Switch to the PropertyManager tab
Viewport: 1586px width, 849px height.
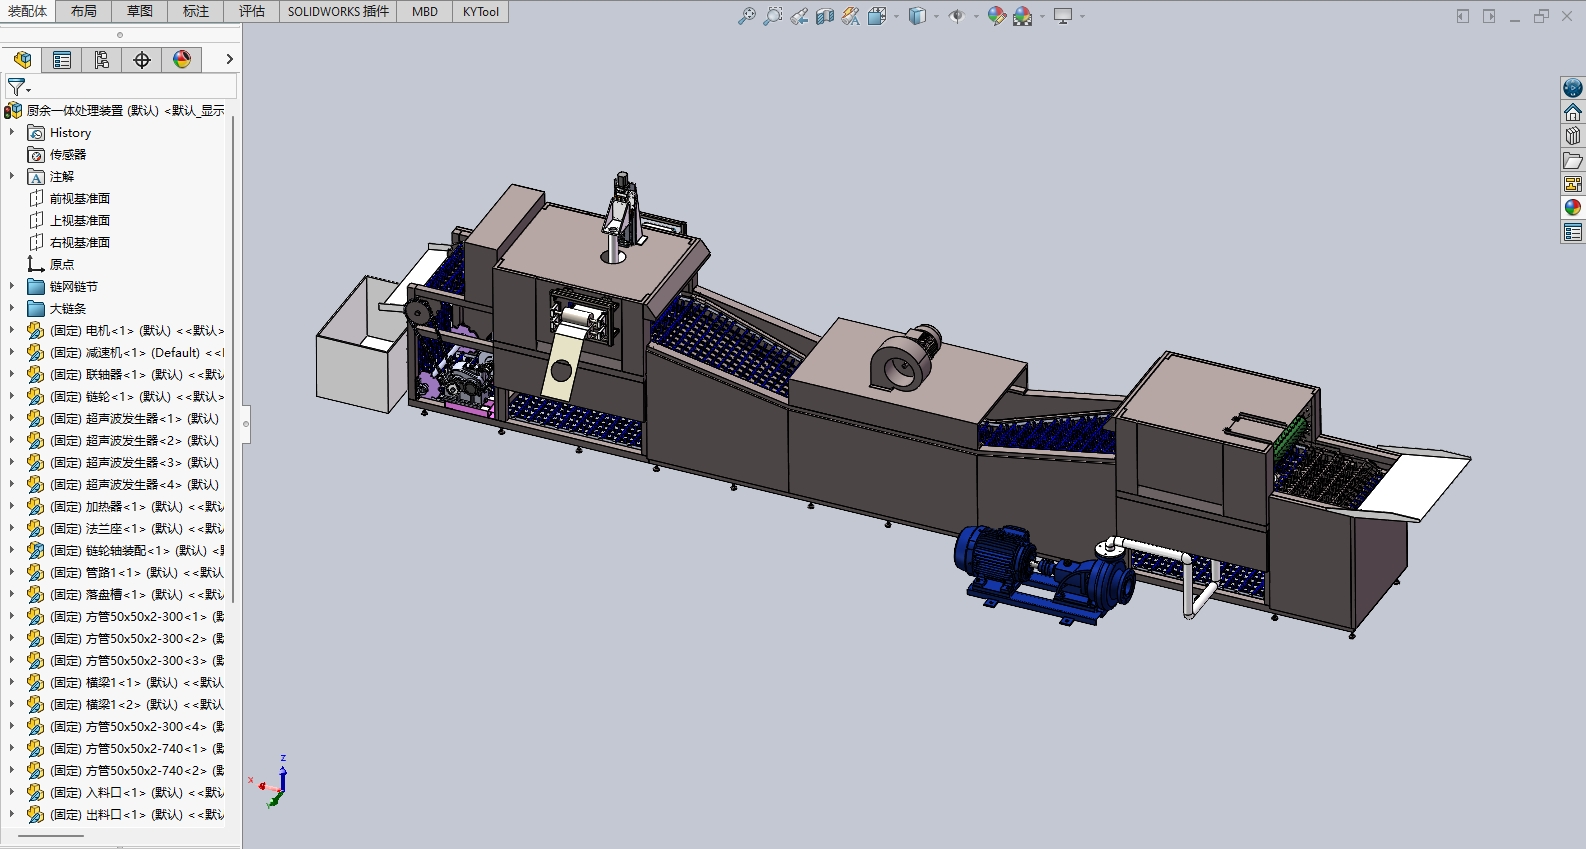coord(62,60)
